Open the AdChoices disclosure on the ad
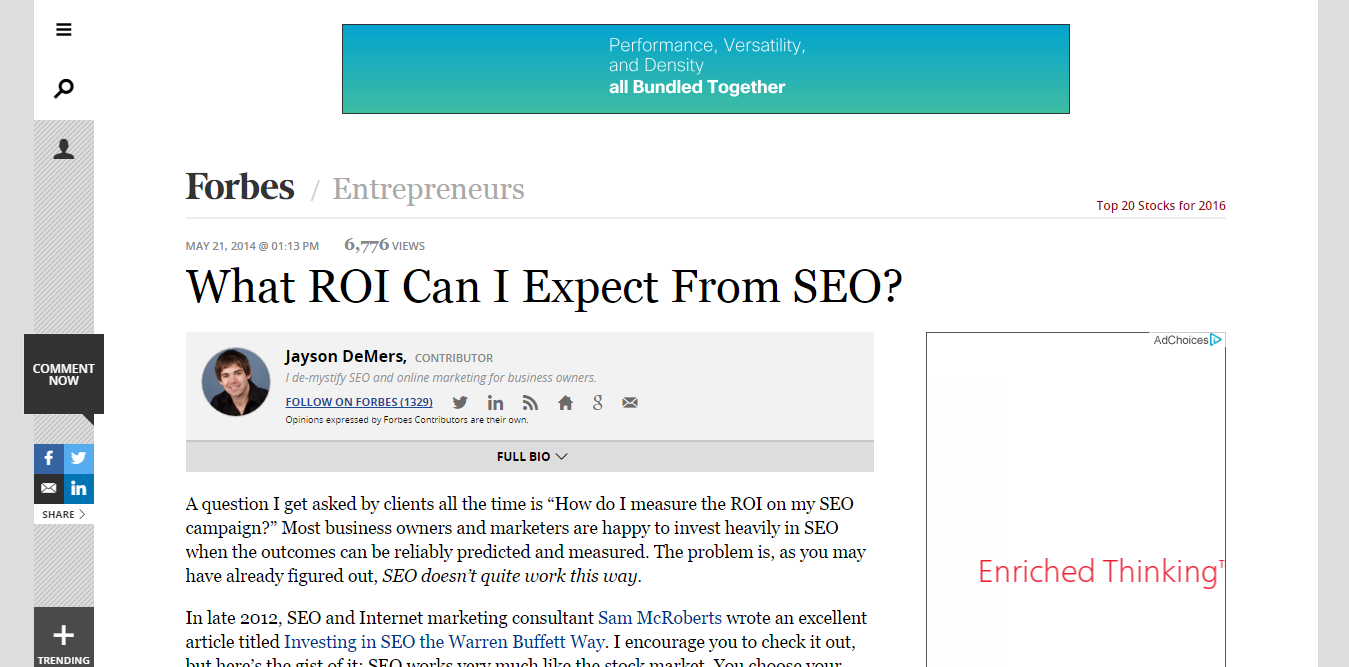Screen dimensions: 1349x667 (1188, 340)
